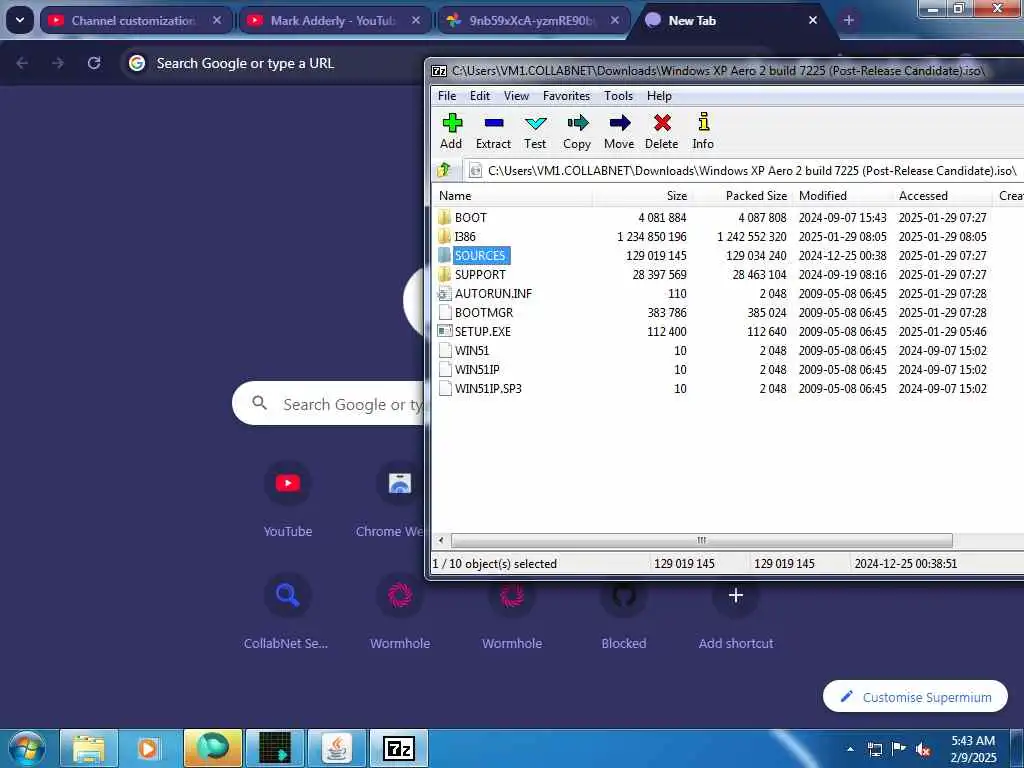This screenshot has width=1024, height=768.
Task: Sort the list by Name column
Action: pos(512,196)
